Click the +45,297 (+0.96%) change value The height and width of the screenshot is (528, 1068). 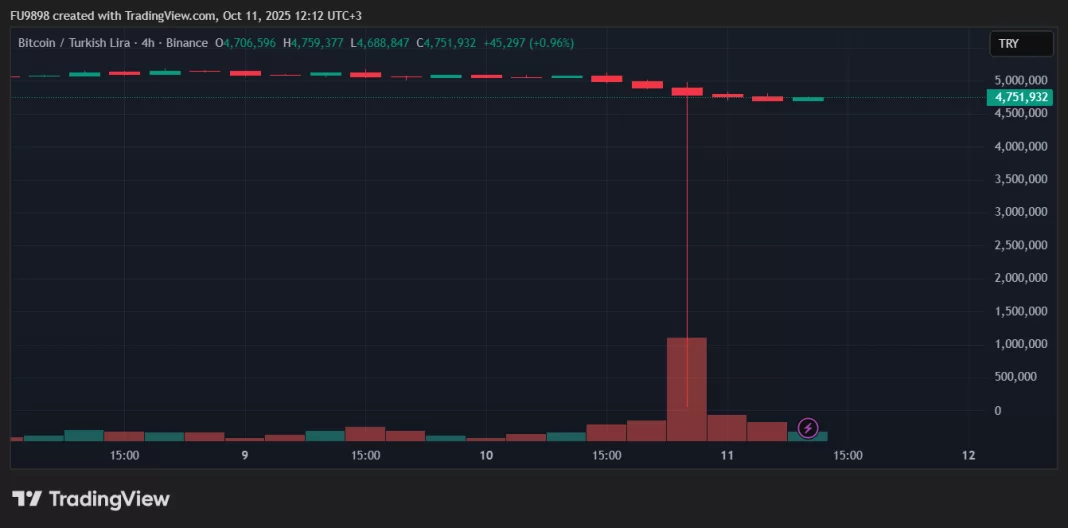coord(528,43)
